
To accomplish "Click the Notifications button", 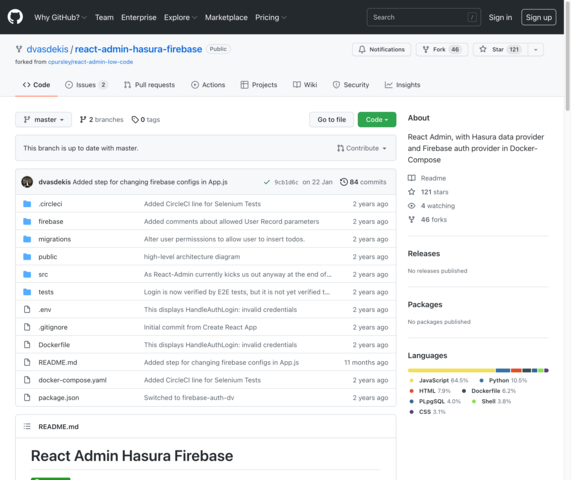I will [x=381, y=50].
